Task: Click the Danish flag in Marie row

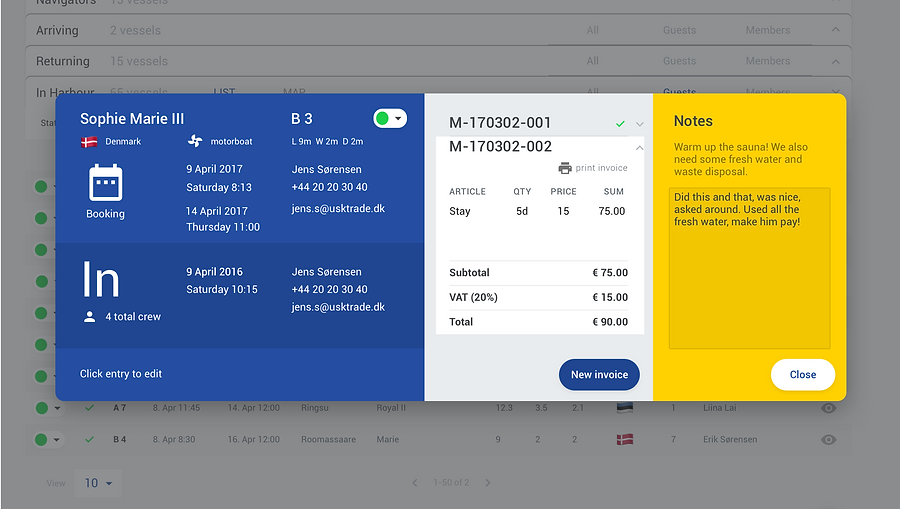Action: (x=624, y=440)
